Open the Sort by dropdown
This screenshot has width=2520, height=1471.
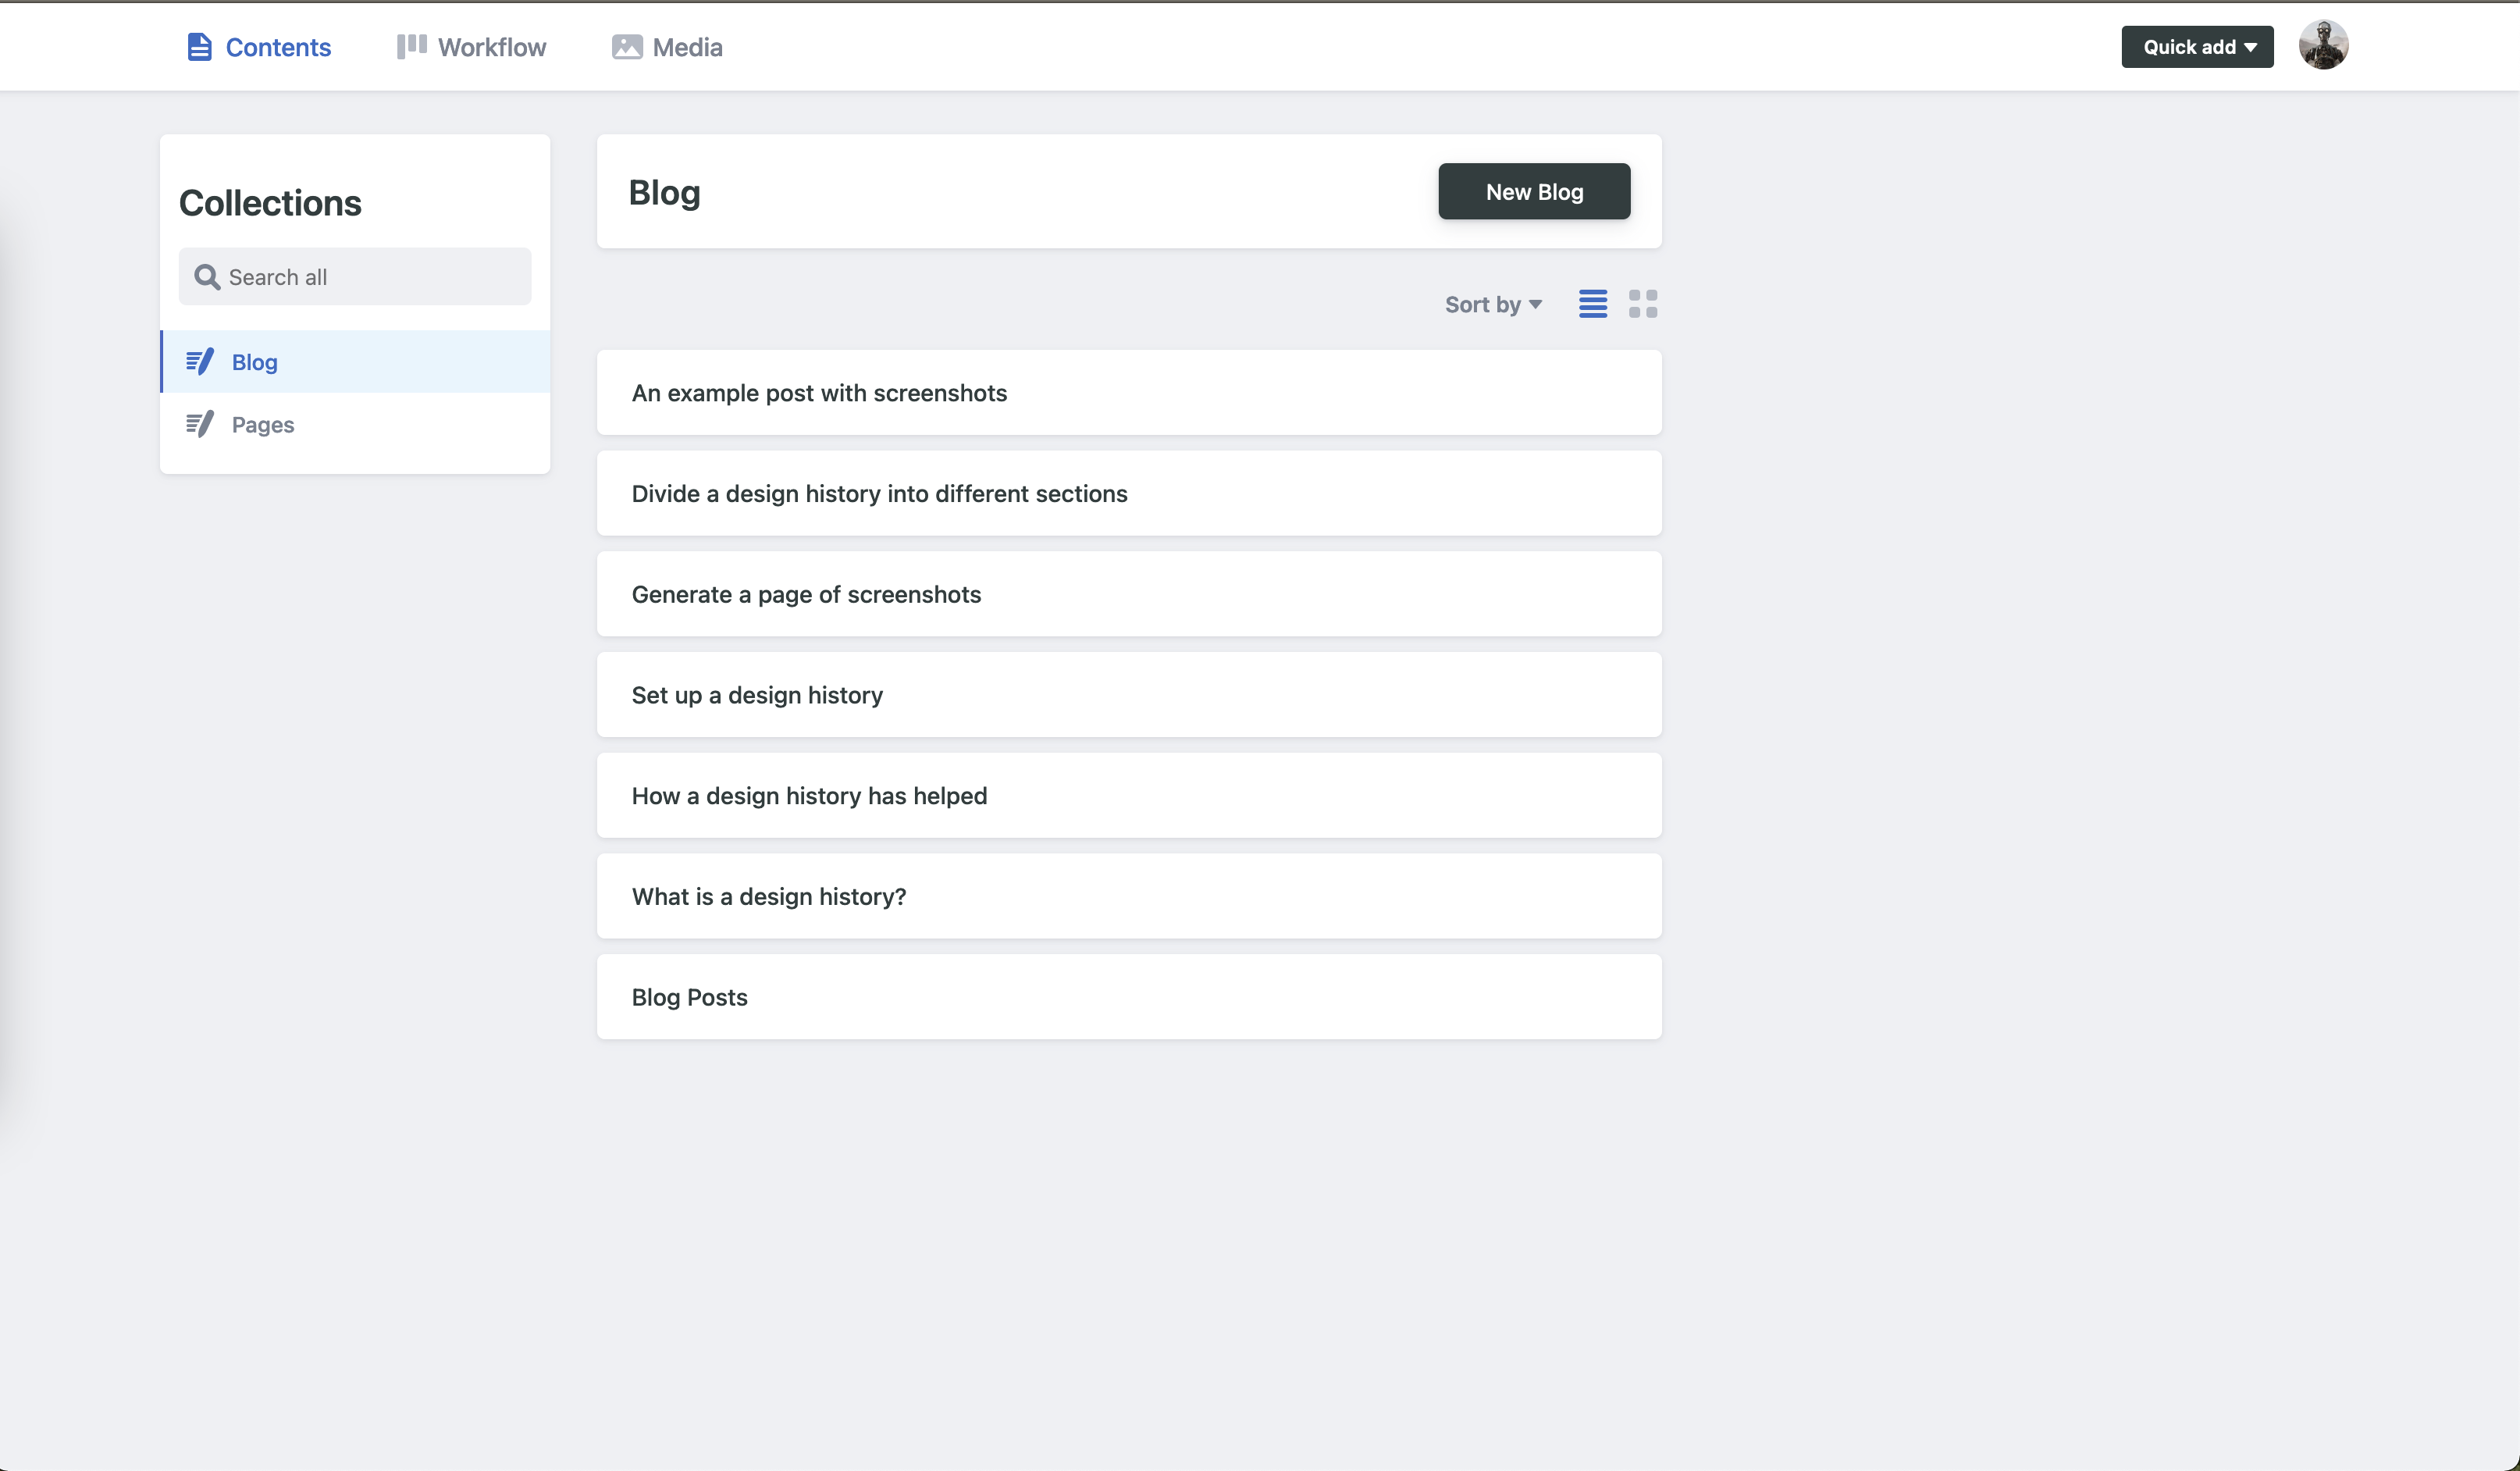[1492, 304]
